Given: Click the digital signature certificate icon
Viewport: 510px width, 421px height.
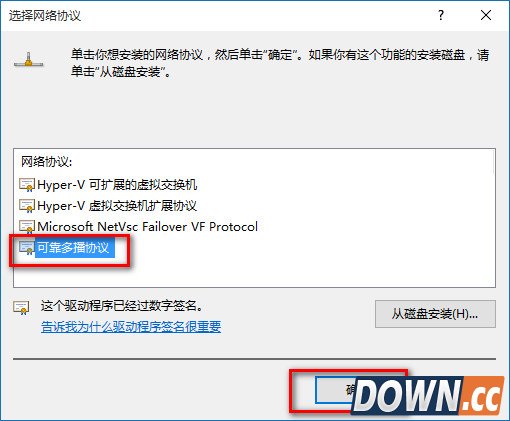Looking at the screenshot, I should point(21,307).
